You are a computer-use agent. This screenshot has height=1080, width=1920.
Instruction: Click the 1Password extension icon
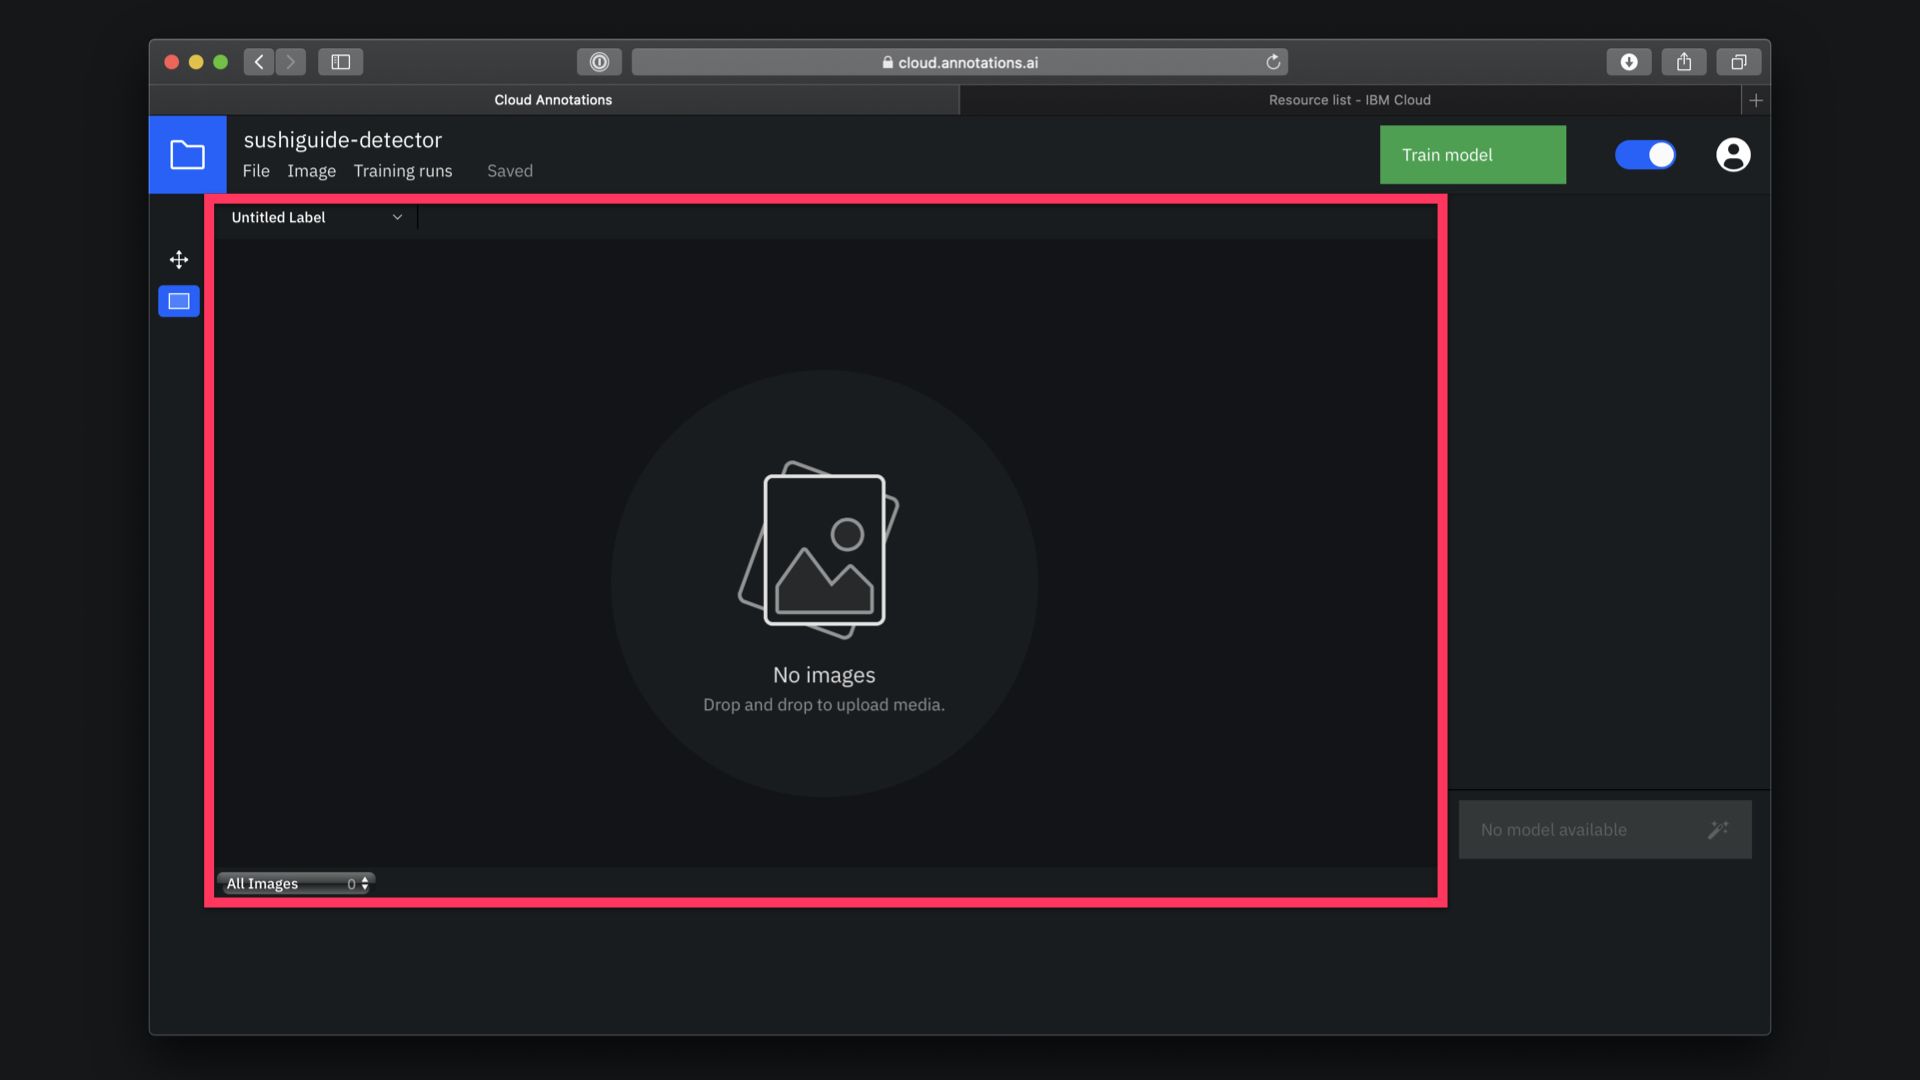599,62
